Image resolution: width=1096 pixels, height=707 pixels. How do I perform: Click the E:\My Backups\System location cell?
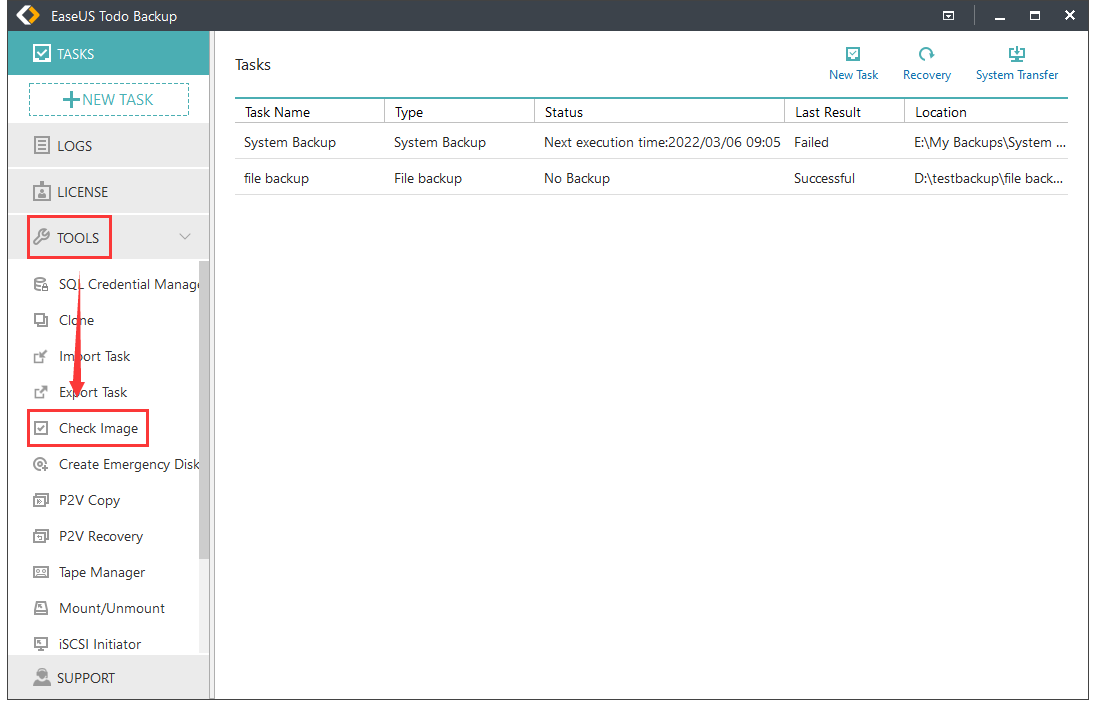[990, 142]
